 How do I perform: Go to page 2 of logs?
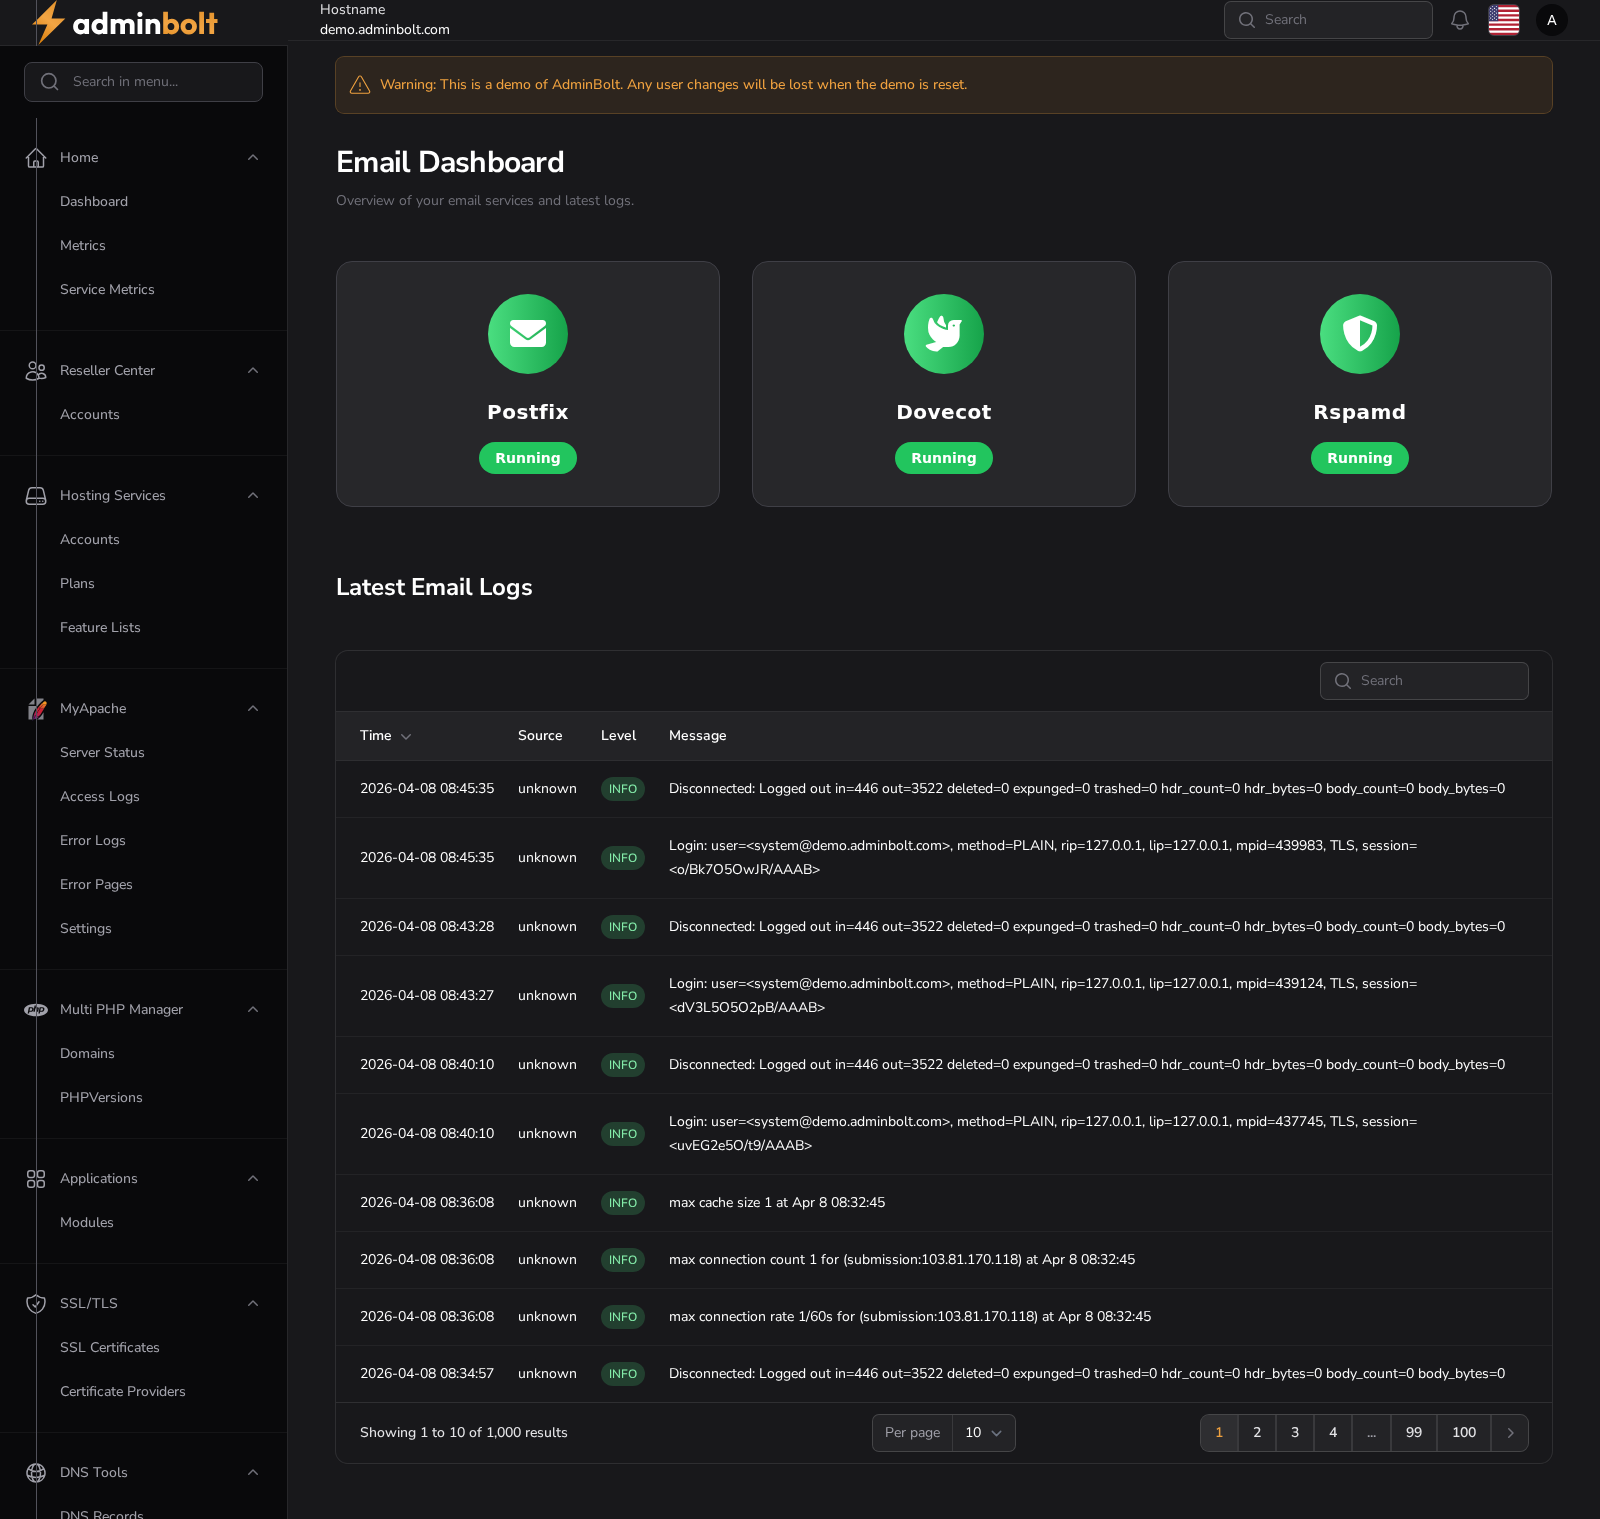[x=1257, y=1433]
